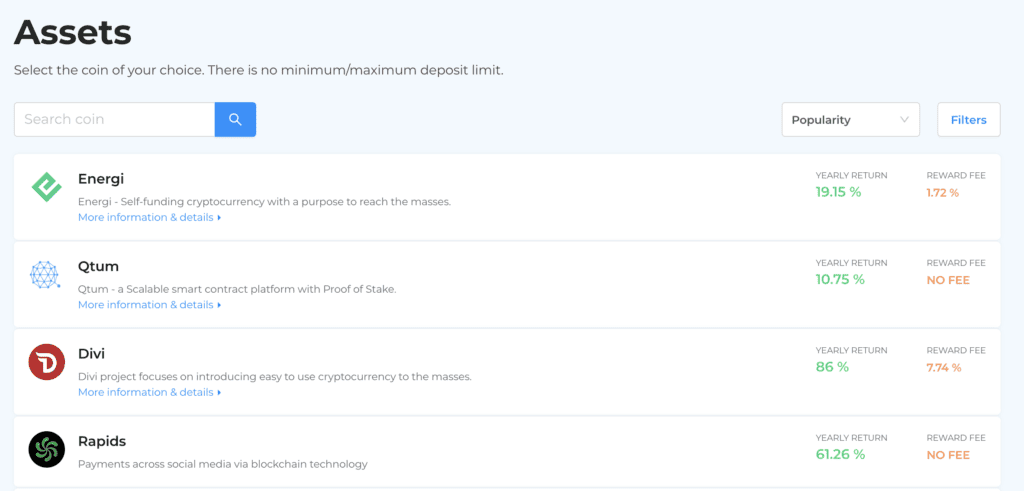Open the Popularity sort dropdown
The height and width of the screenshot is (491, 1024).
point(850,119)
